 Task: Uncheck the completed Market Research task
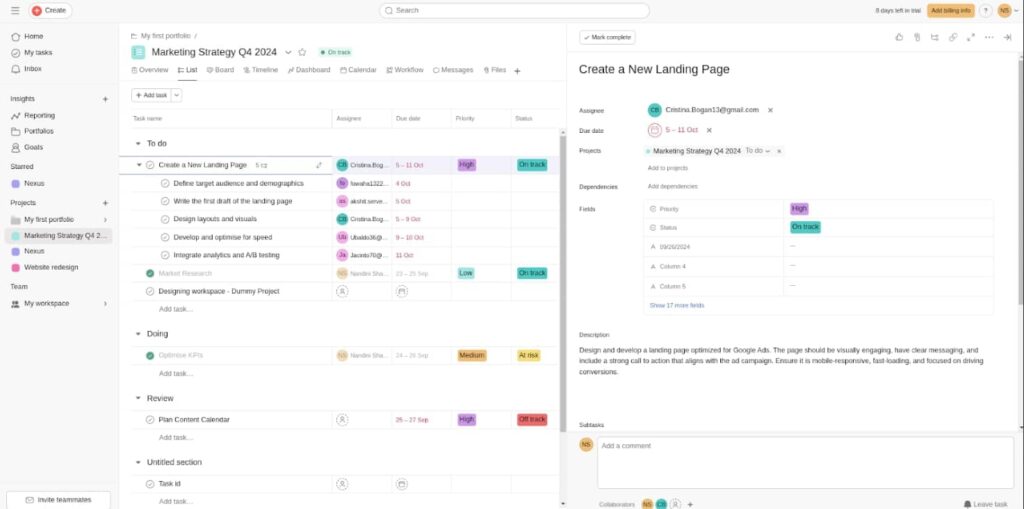[150, 273]
